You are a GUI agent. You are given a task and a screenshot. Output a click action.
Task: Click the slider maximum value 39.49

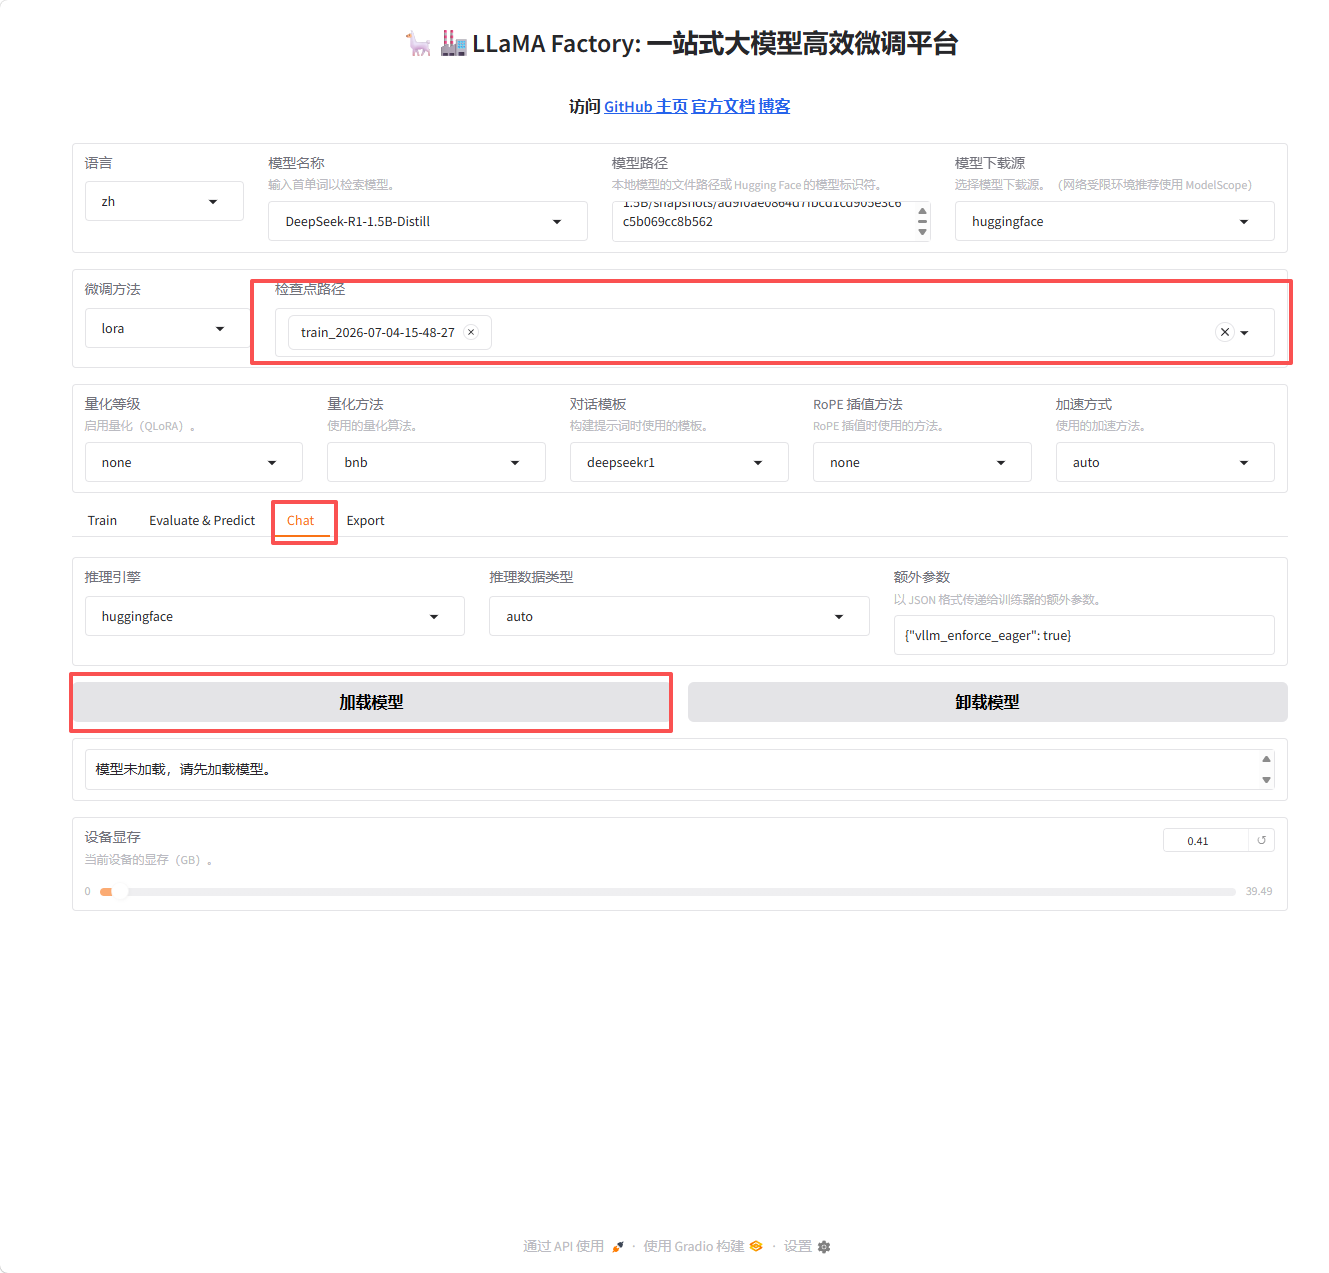point(1259,891)
